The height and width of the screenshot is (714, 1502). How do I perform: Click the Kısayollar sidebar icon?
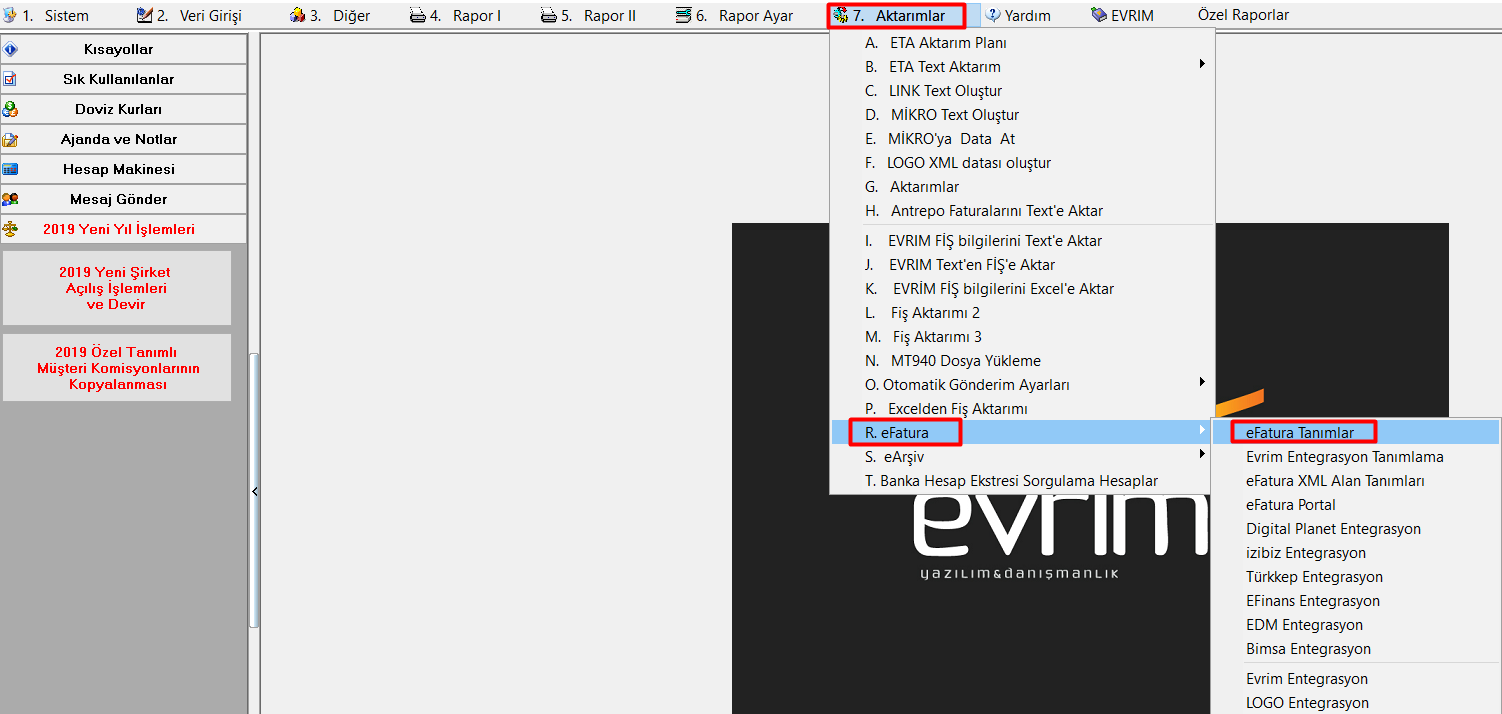point(10,49)
